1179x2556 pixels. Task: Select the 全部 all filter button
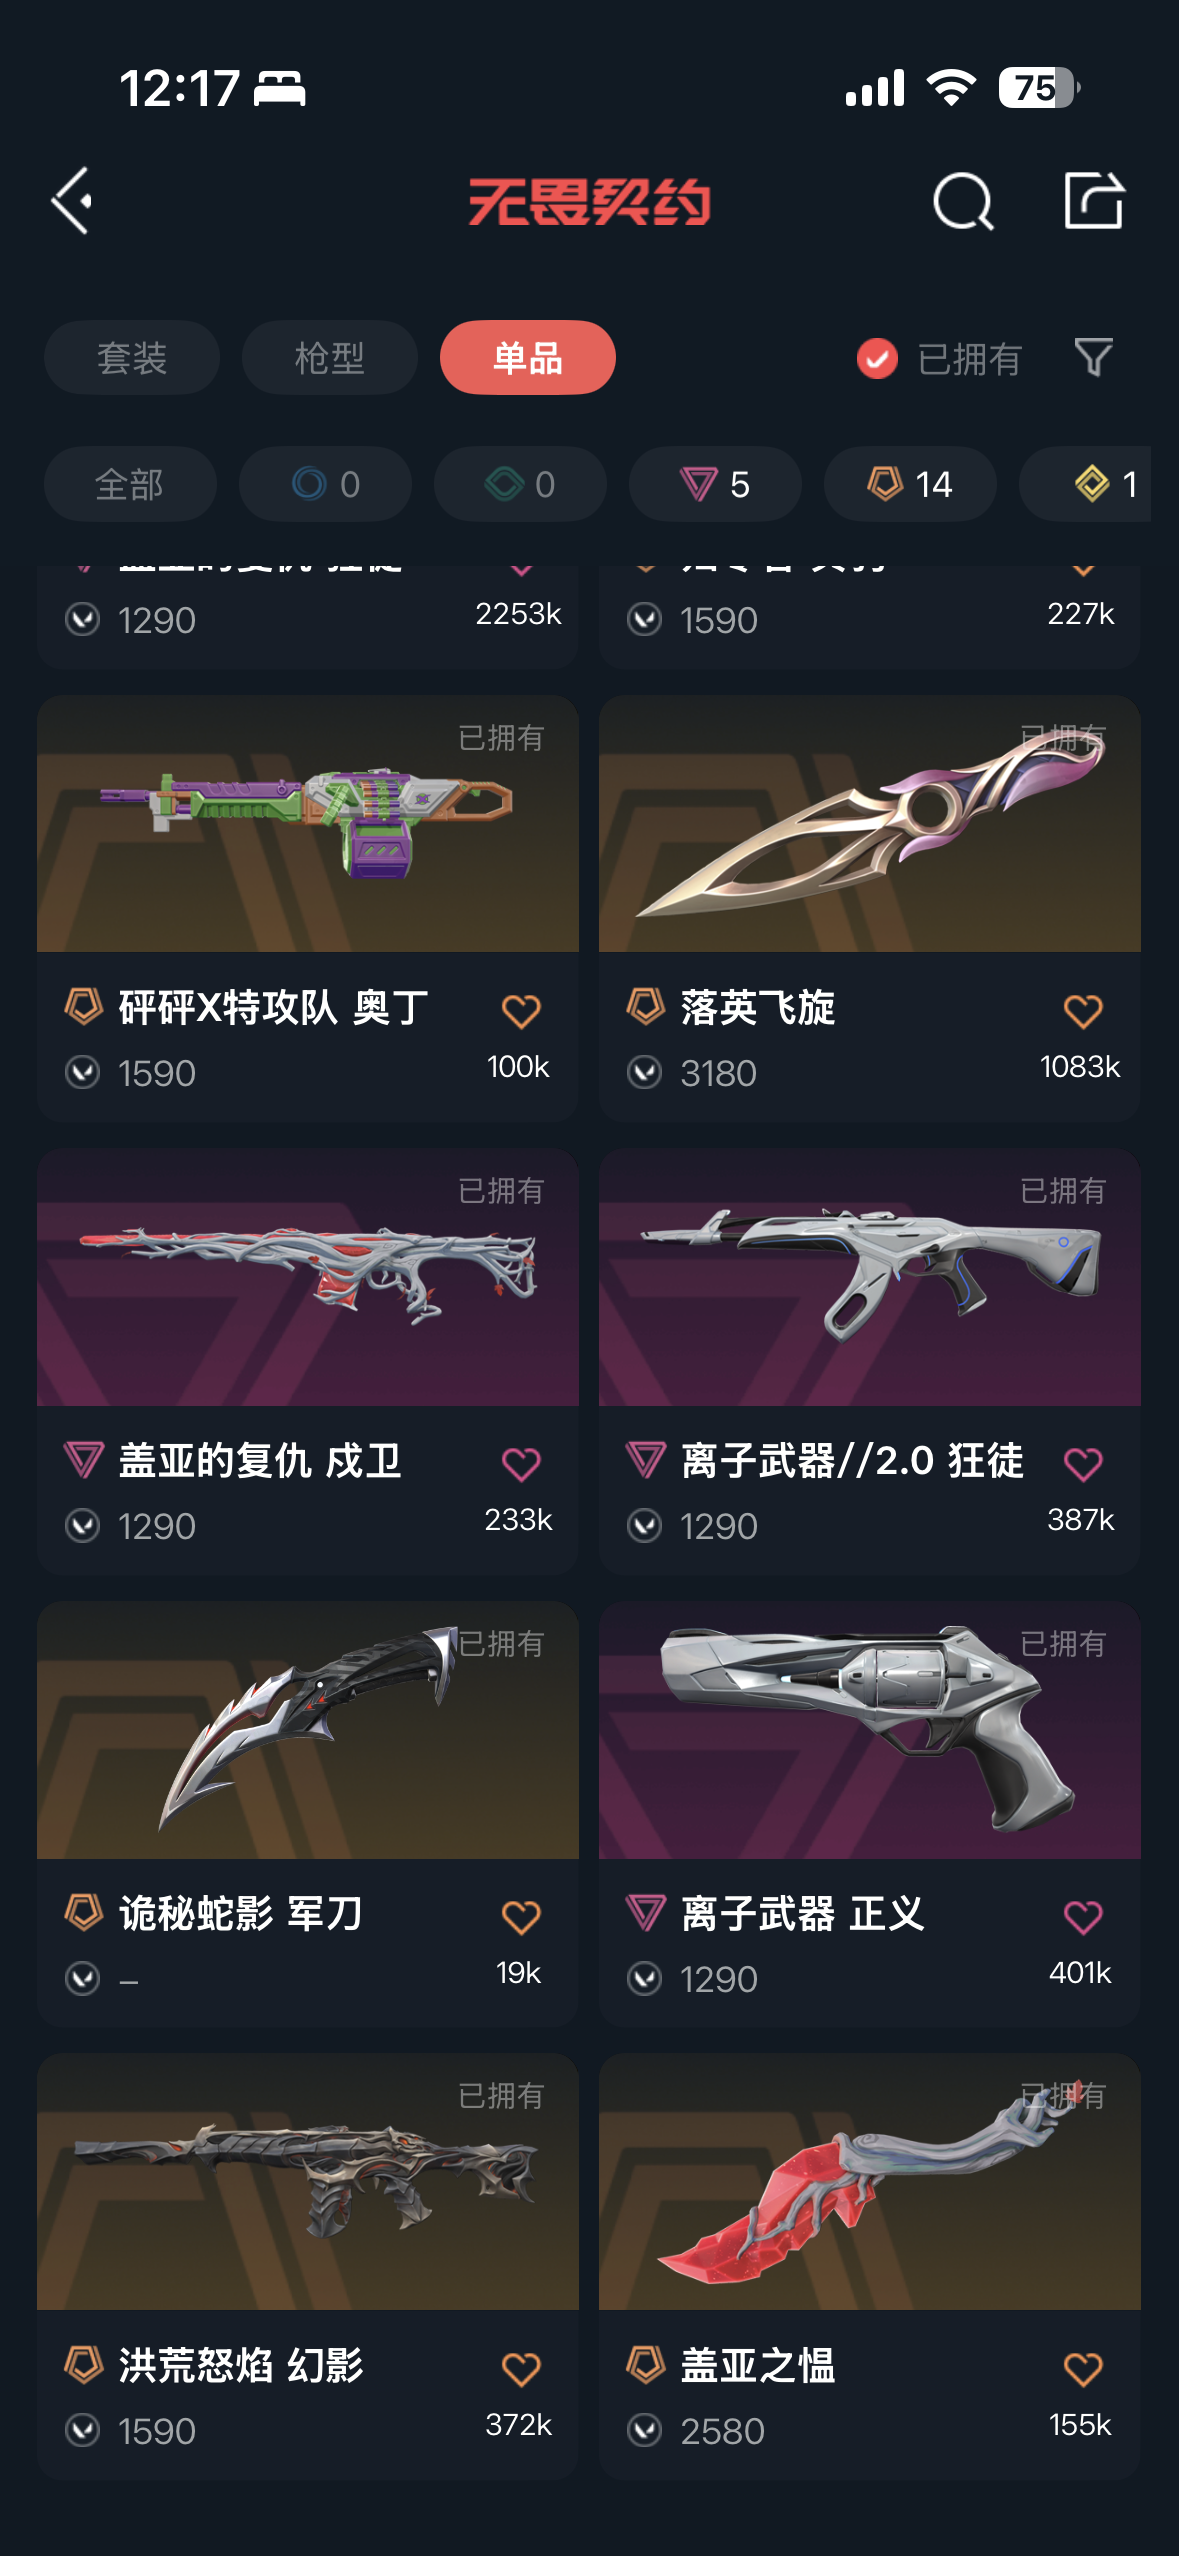click(130, 484)
